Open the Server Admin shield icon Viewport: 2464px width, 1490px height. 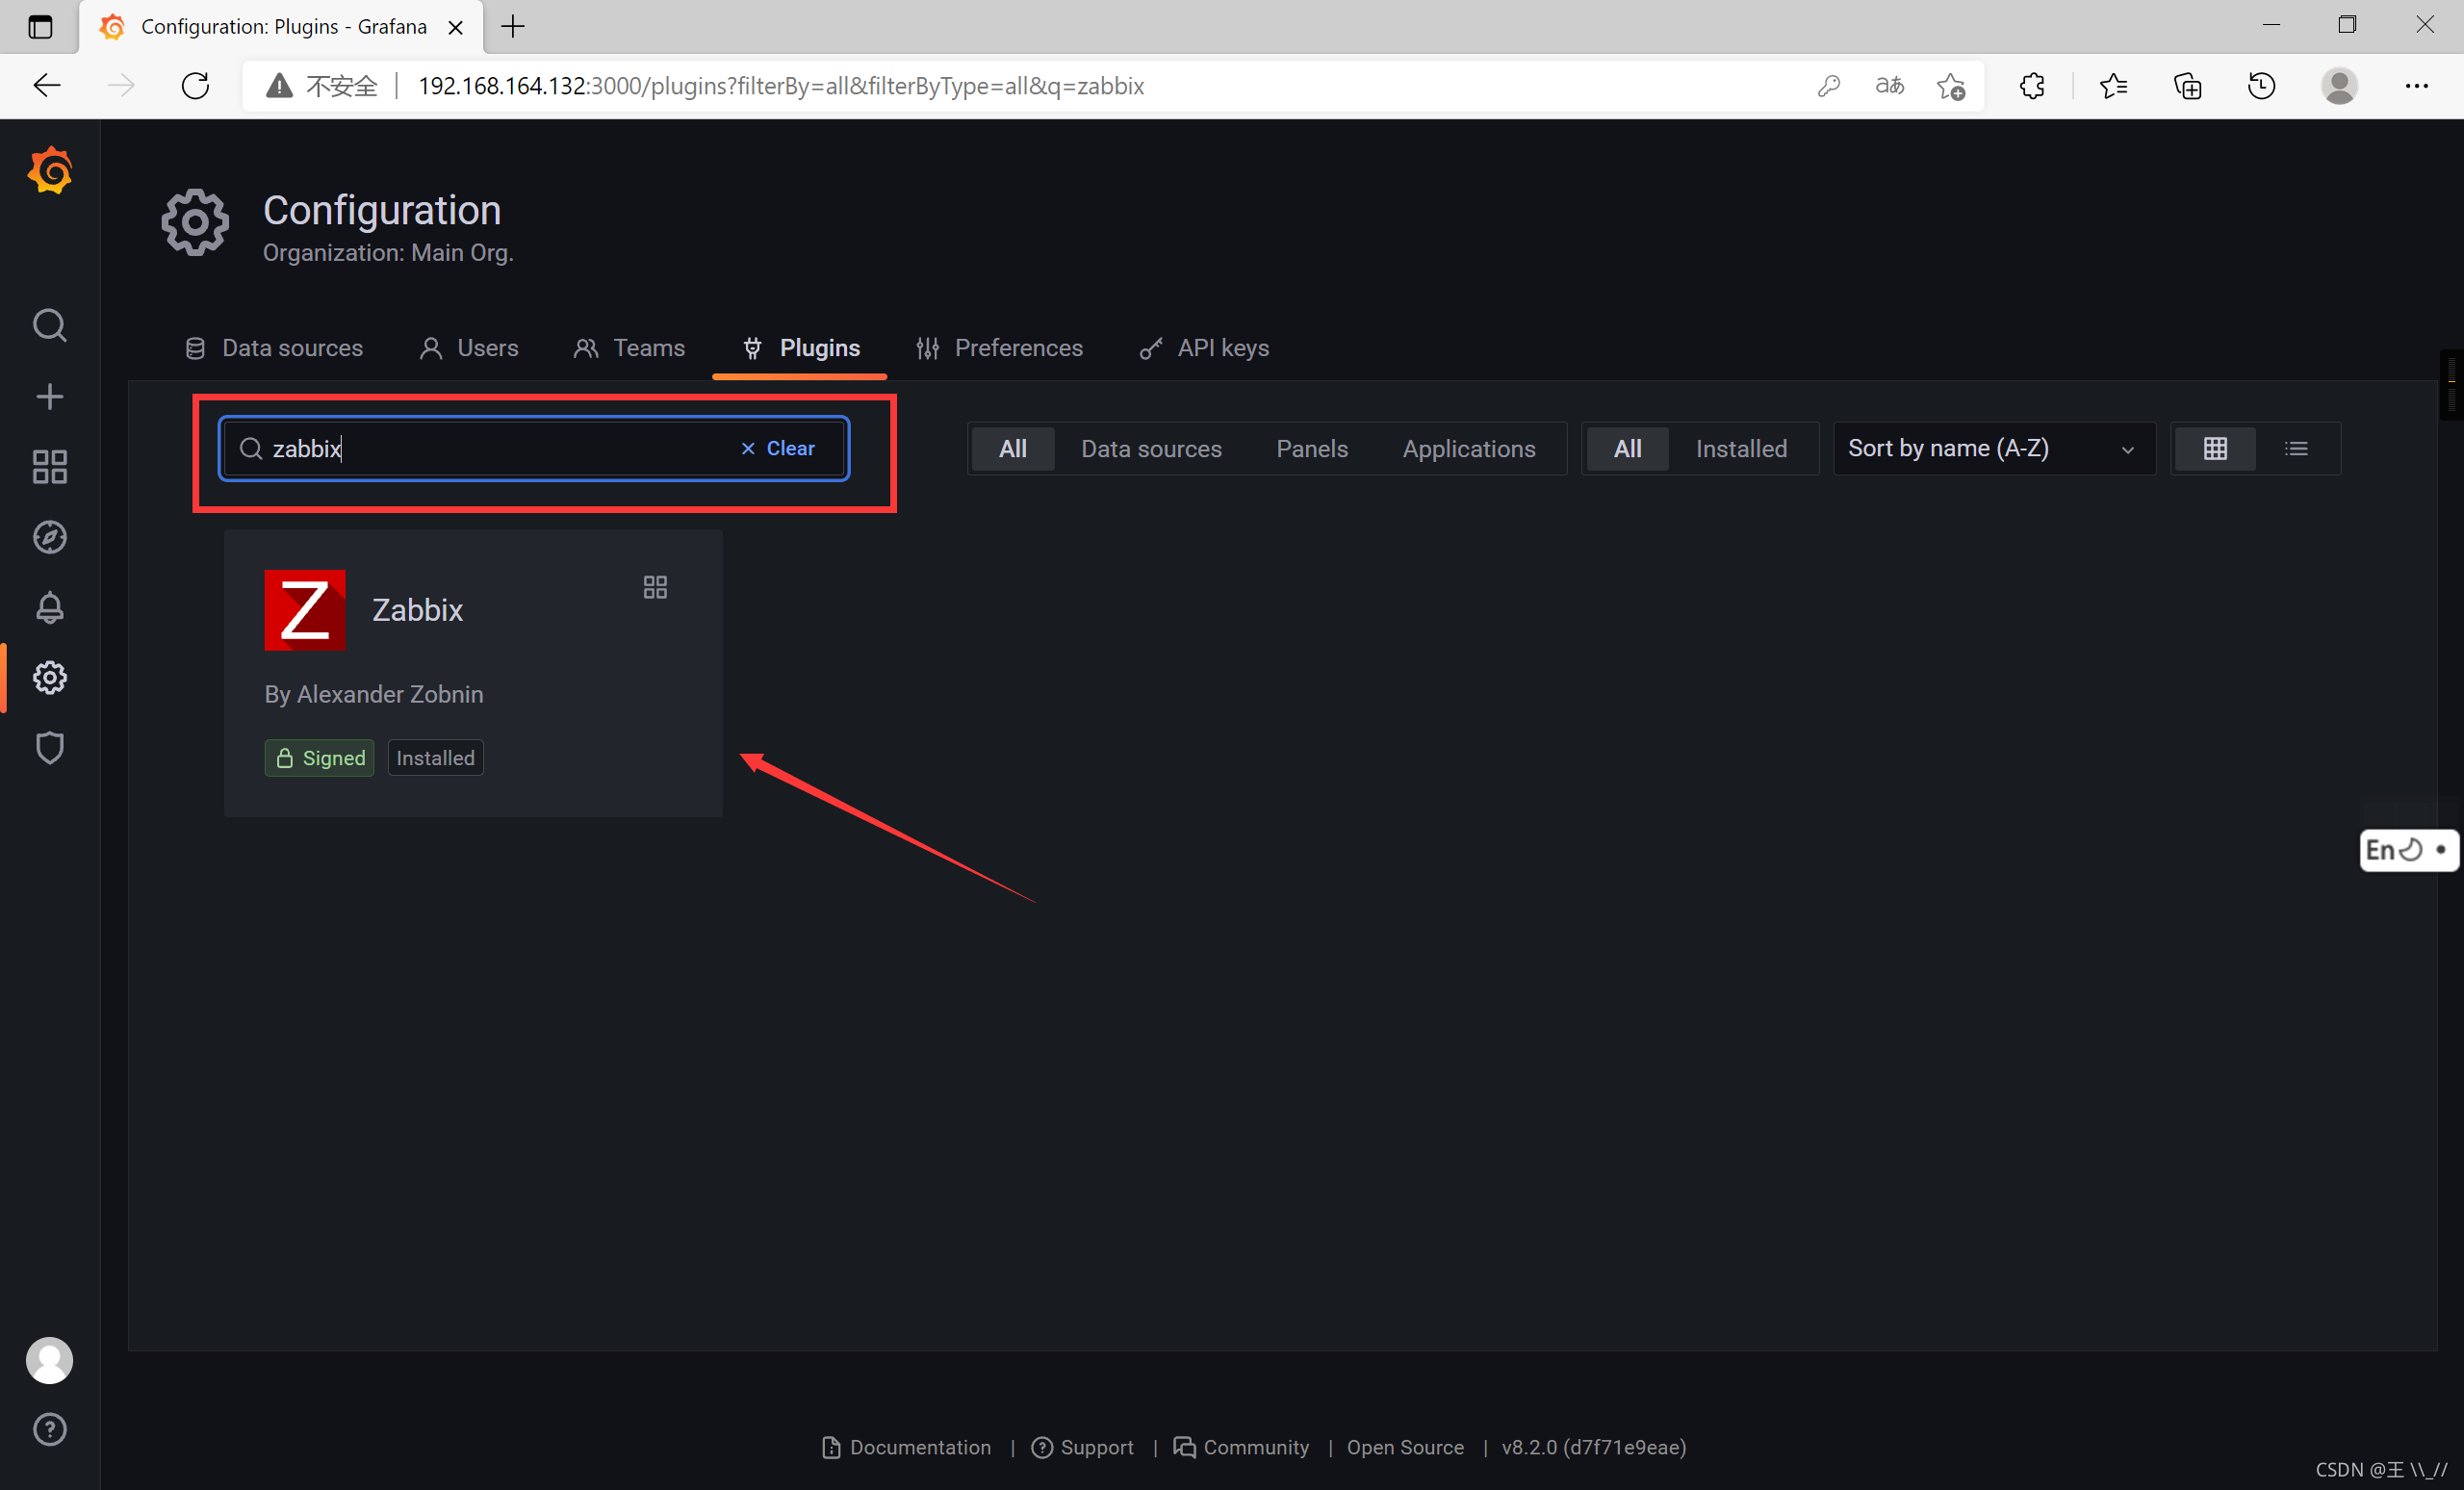pos(49,748)
